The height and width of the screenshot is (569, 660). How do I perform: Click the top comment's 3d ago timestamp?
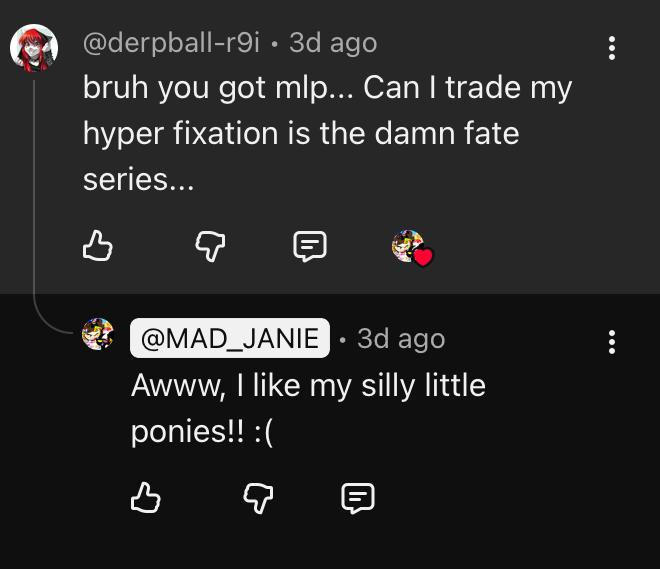pyautogui.click(x=333, y=43)
